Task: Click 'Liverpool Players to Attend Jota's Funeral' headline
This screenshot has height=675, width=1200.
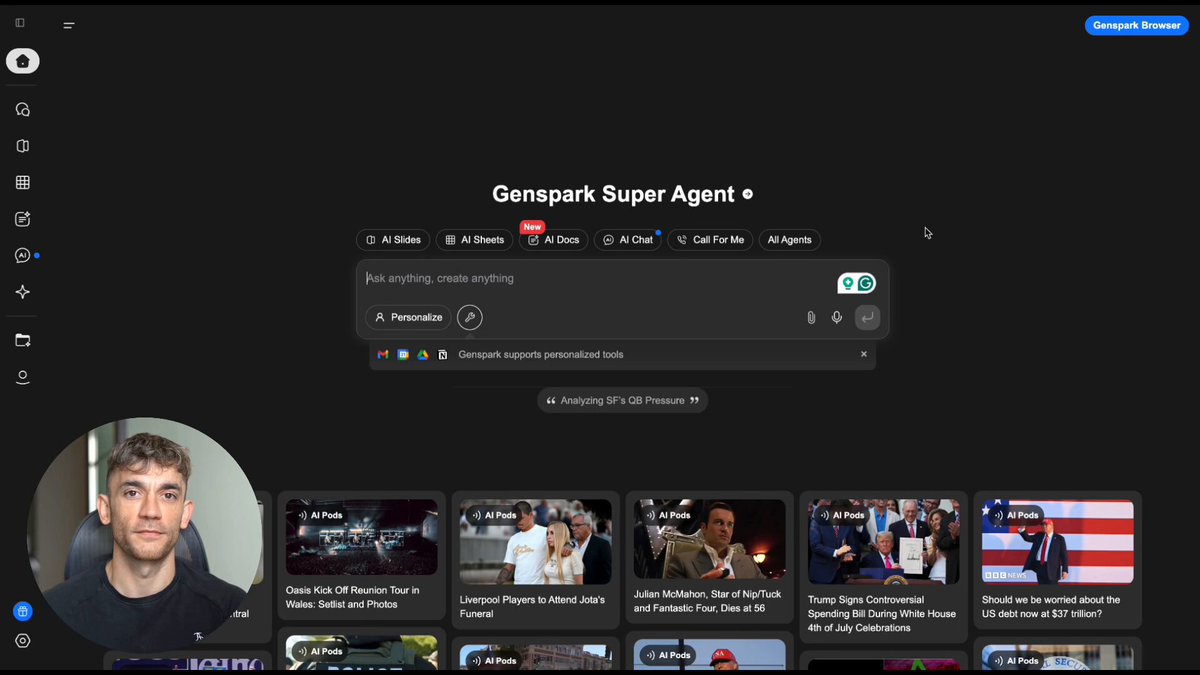Action: 533,606
